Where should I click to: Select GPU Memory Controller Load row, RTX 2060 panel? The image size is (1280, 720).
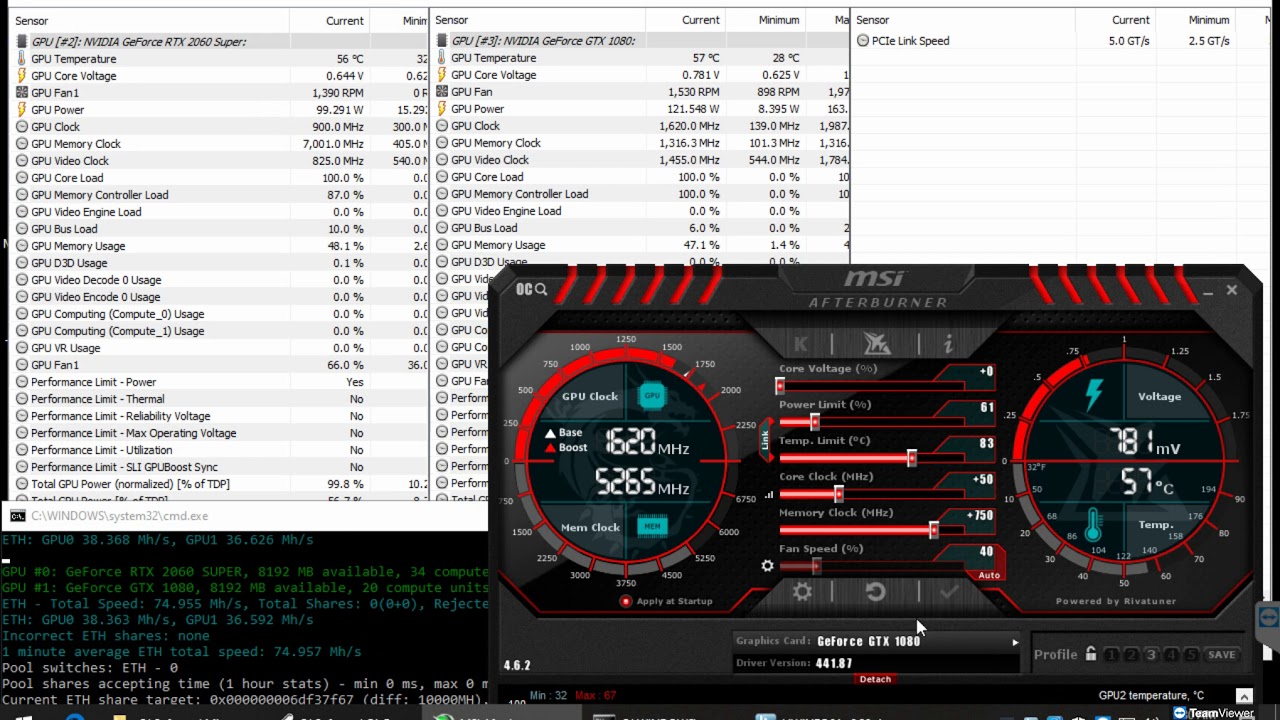click(x=219, y=195)
